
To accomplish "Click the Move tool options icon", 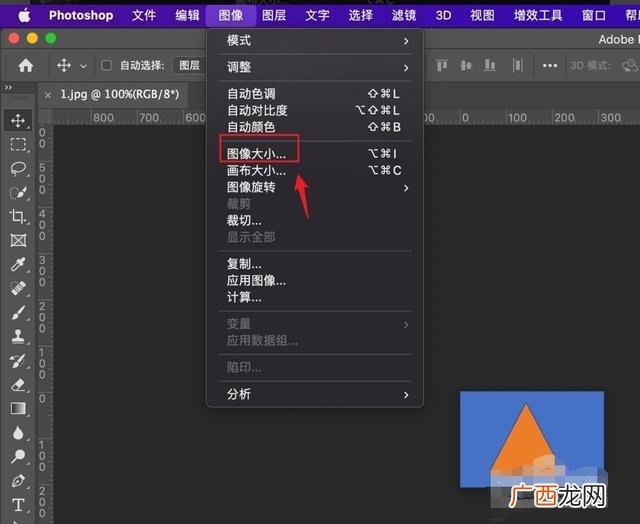I will [64, 65].
